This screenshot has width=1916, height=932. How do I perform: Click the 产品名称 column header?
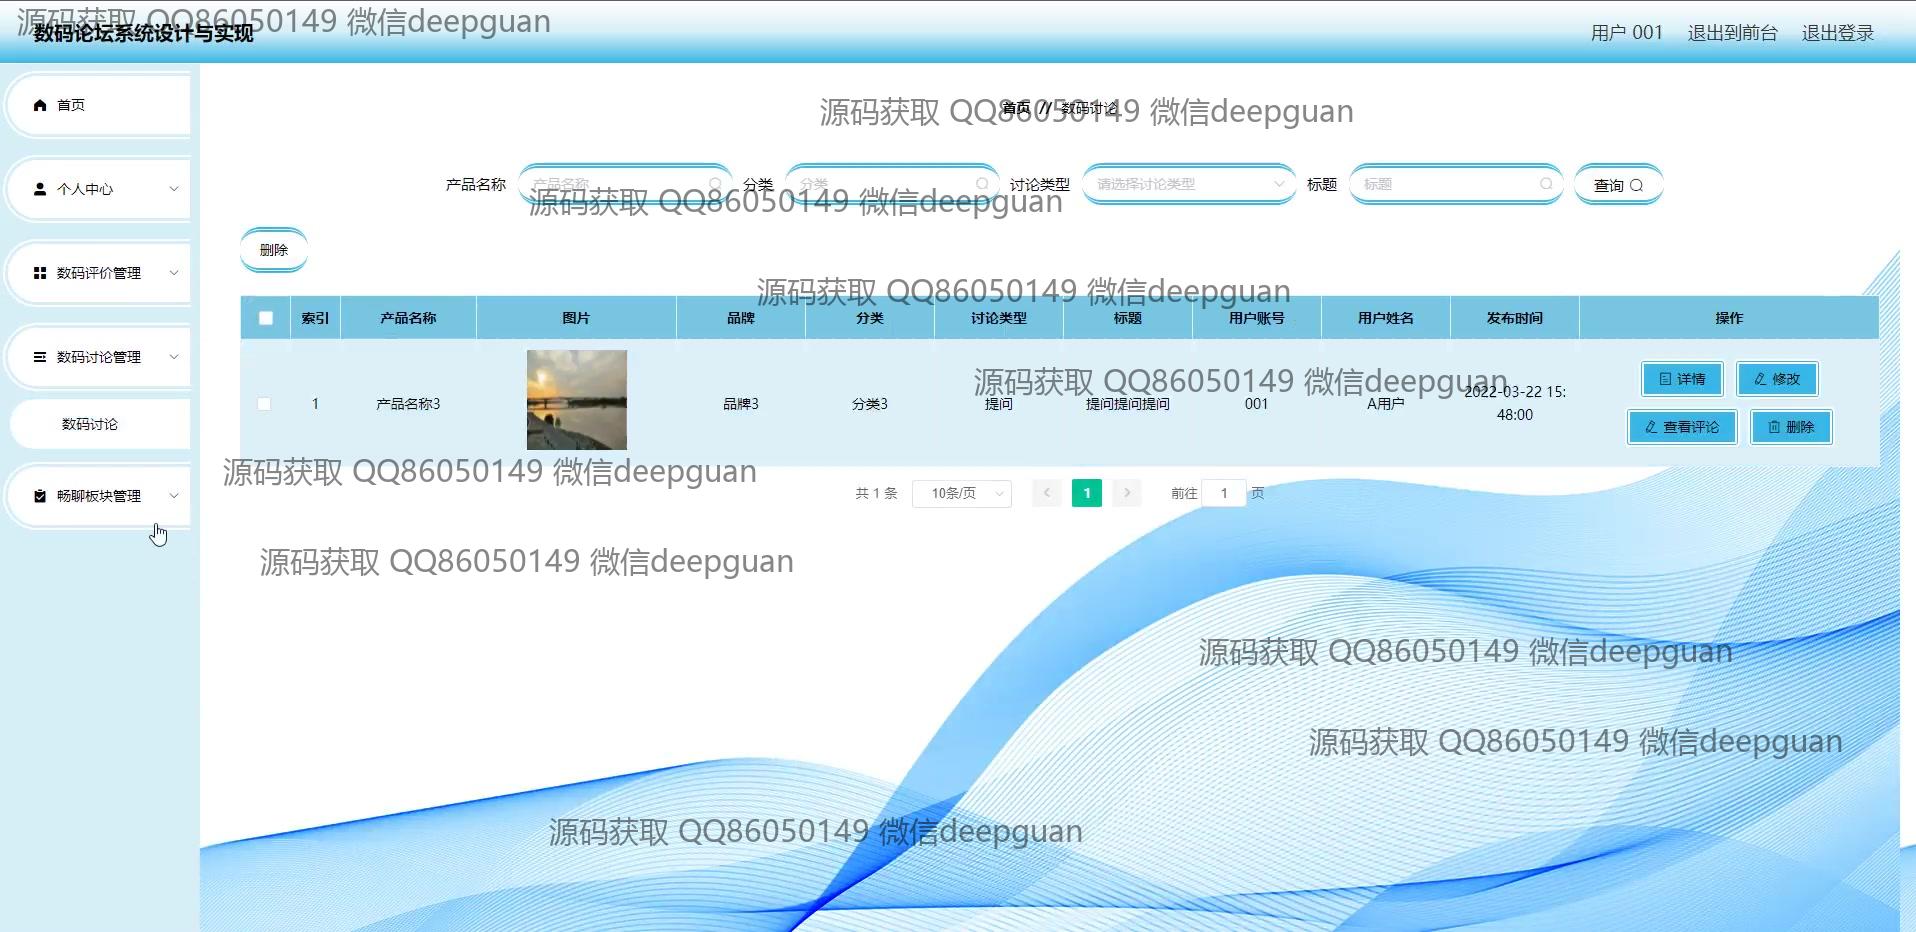point(408,318)
